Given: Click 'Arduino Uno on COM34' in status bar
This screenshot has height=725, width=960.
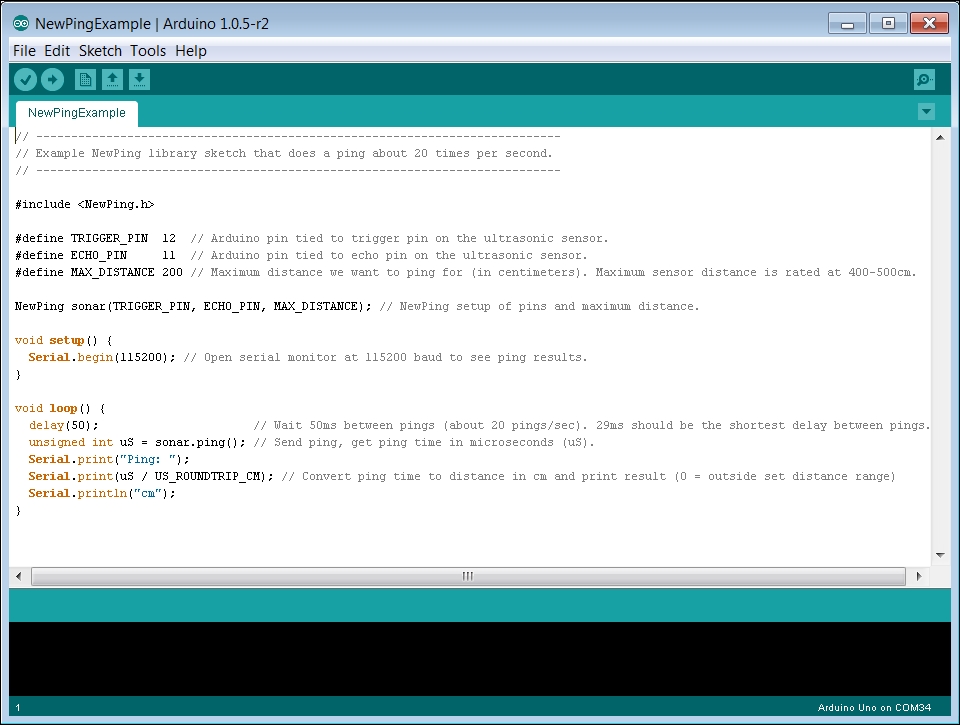Looking at the screenshot, I should (874, 708).
